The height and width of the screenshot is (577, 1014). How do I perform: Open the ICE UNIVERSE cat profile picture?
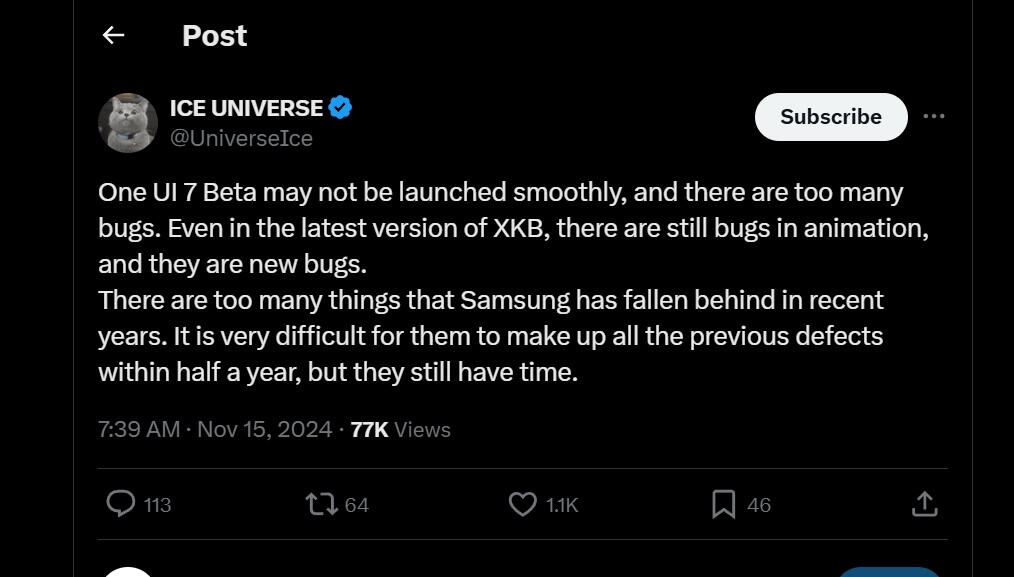(128, 123)
